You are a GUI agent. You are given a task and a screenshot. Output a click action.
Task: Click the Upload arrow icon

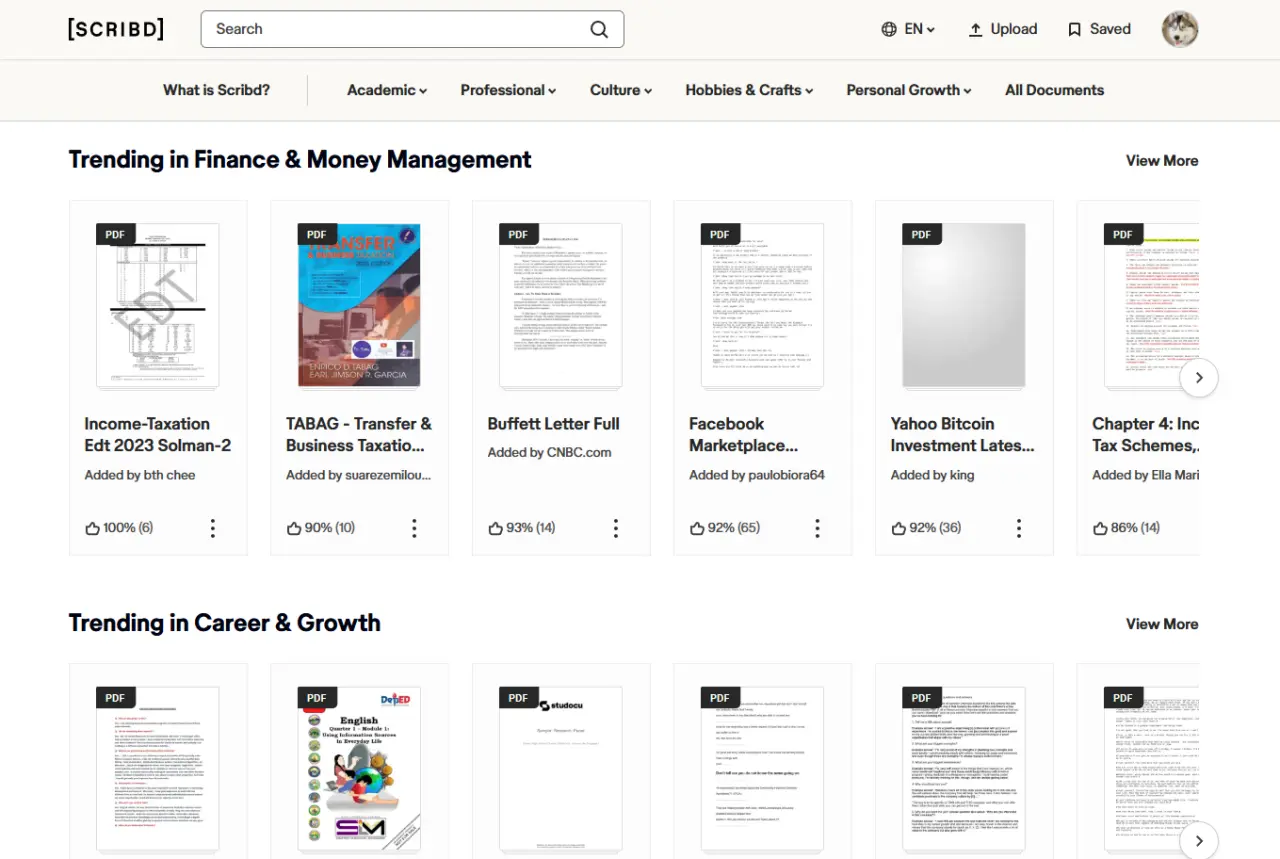pos(976,30)
